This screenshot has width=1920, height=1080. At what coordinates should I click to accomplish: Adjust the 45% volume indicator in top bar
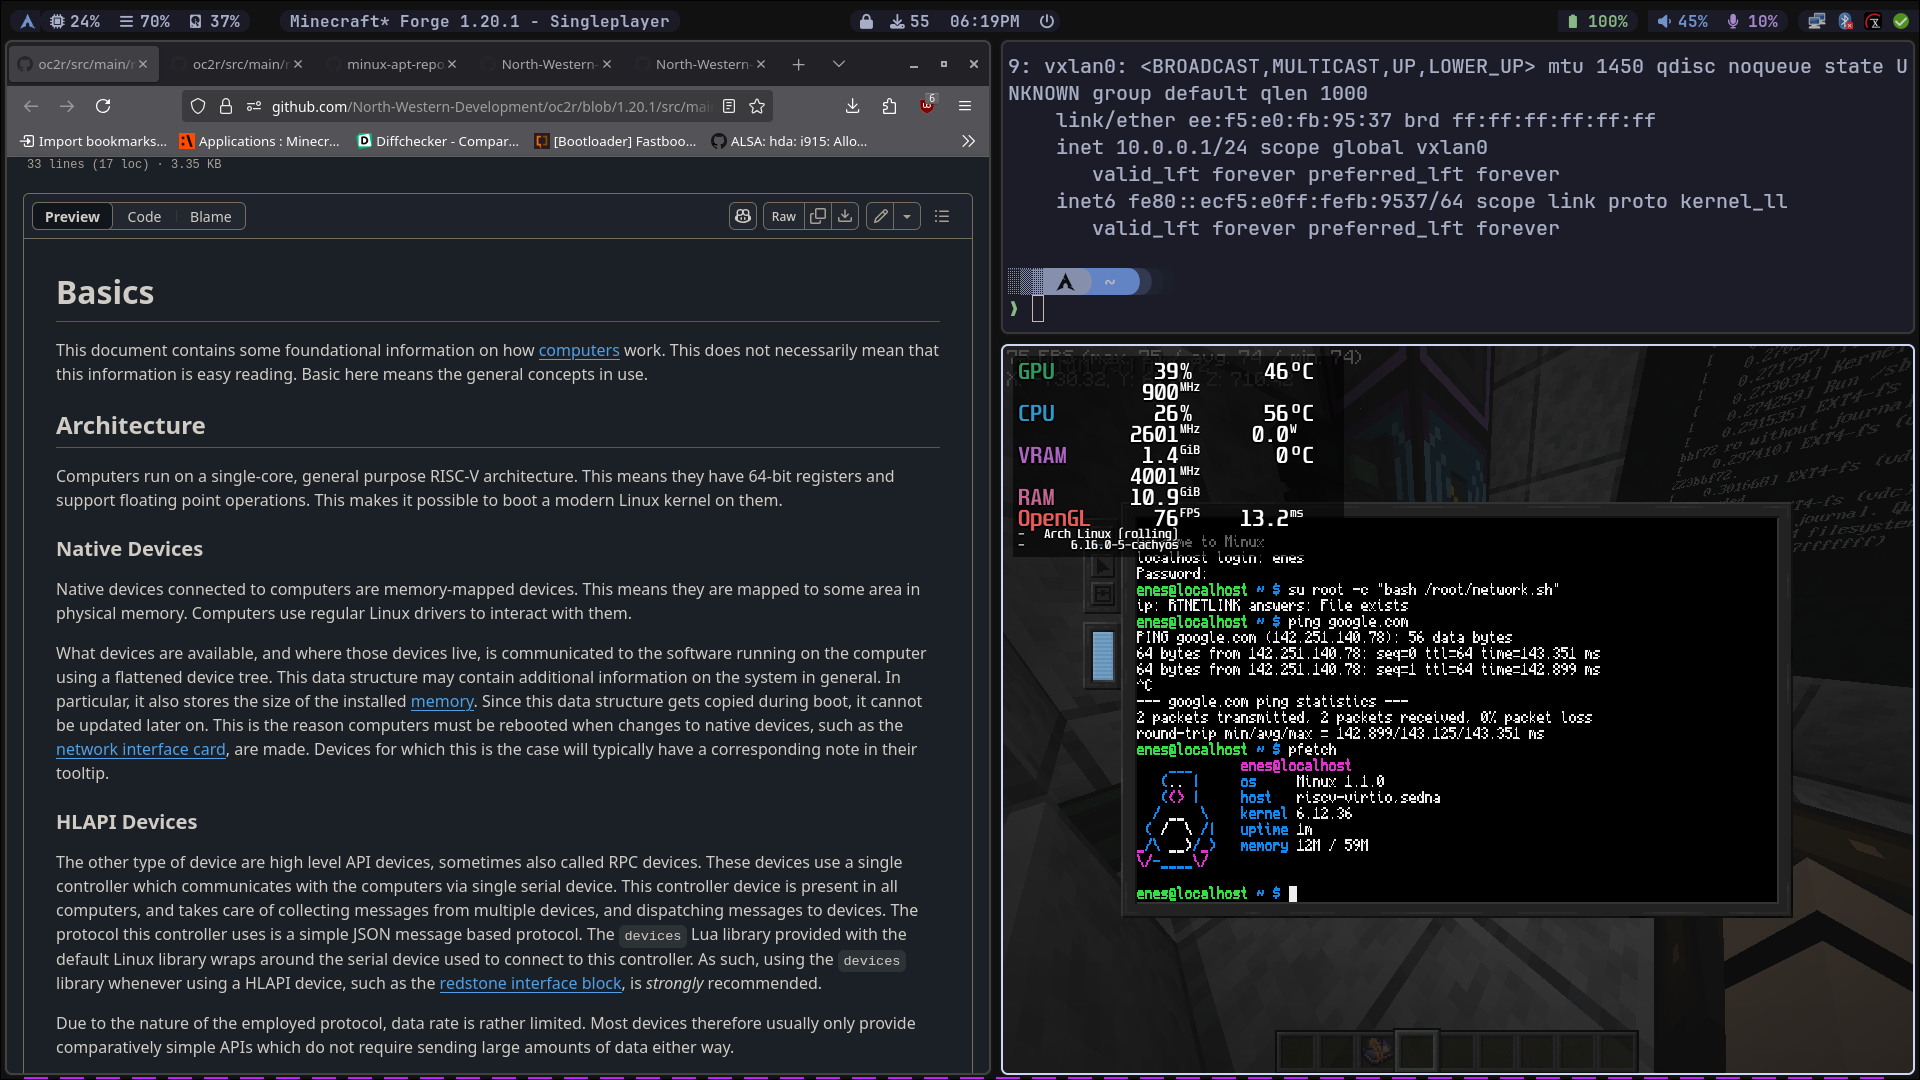pos(1682,21)
